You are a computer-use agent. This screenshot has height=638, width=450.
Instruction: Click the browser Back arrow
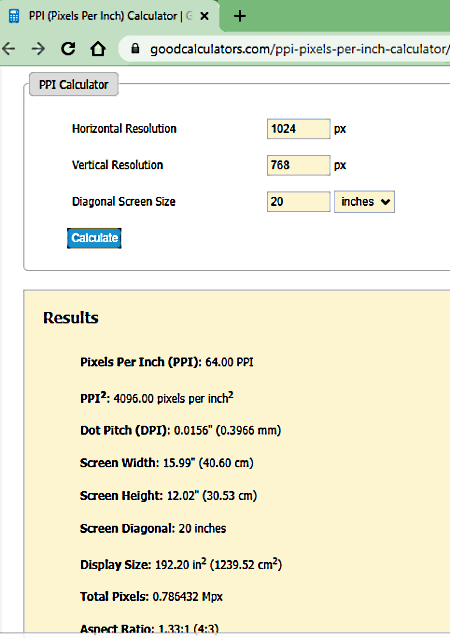[x=9, y=49]
